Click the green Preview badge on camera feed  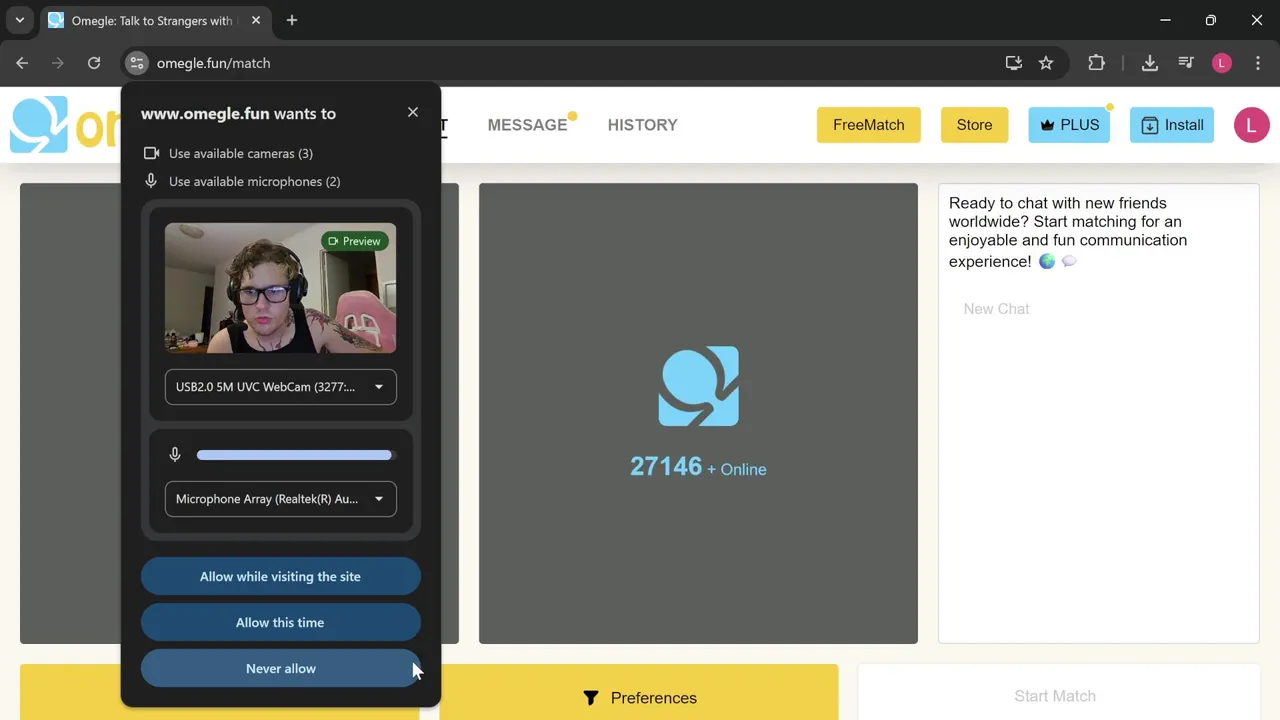(x=355, y=241)
